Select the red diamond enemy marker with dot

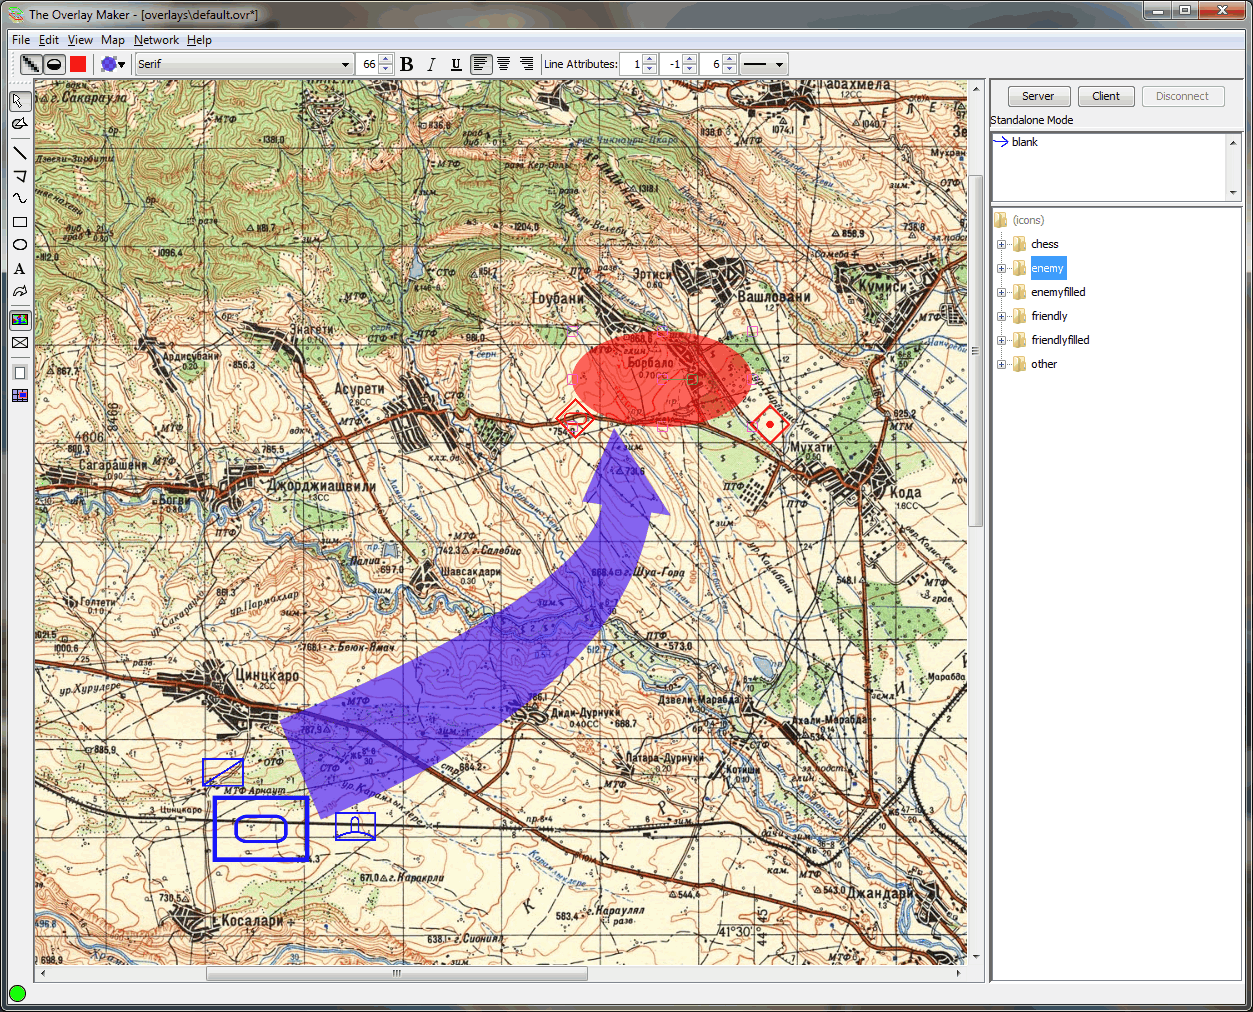pyautogui.click(x=769, y=425)
